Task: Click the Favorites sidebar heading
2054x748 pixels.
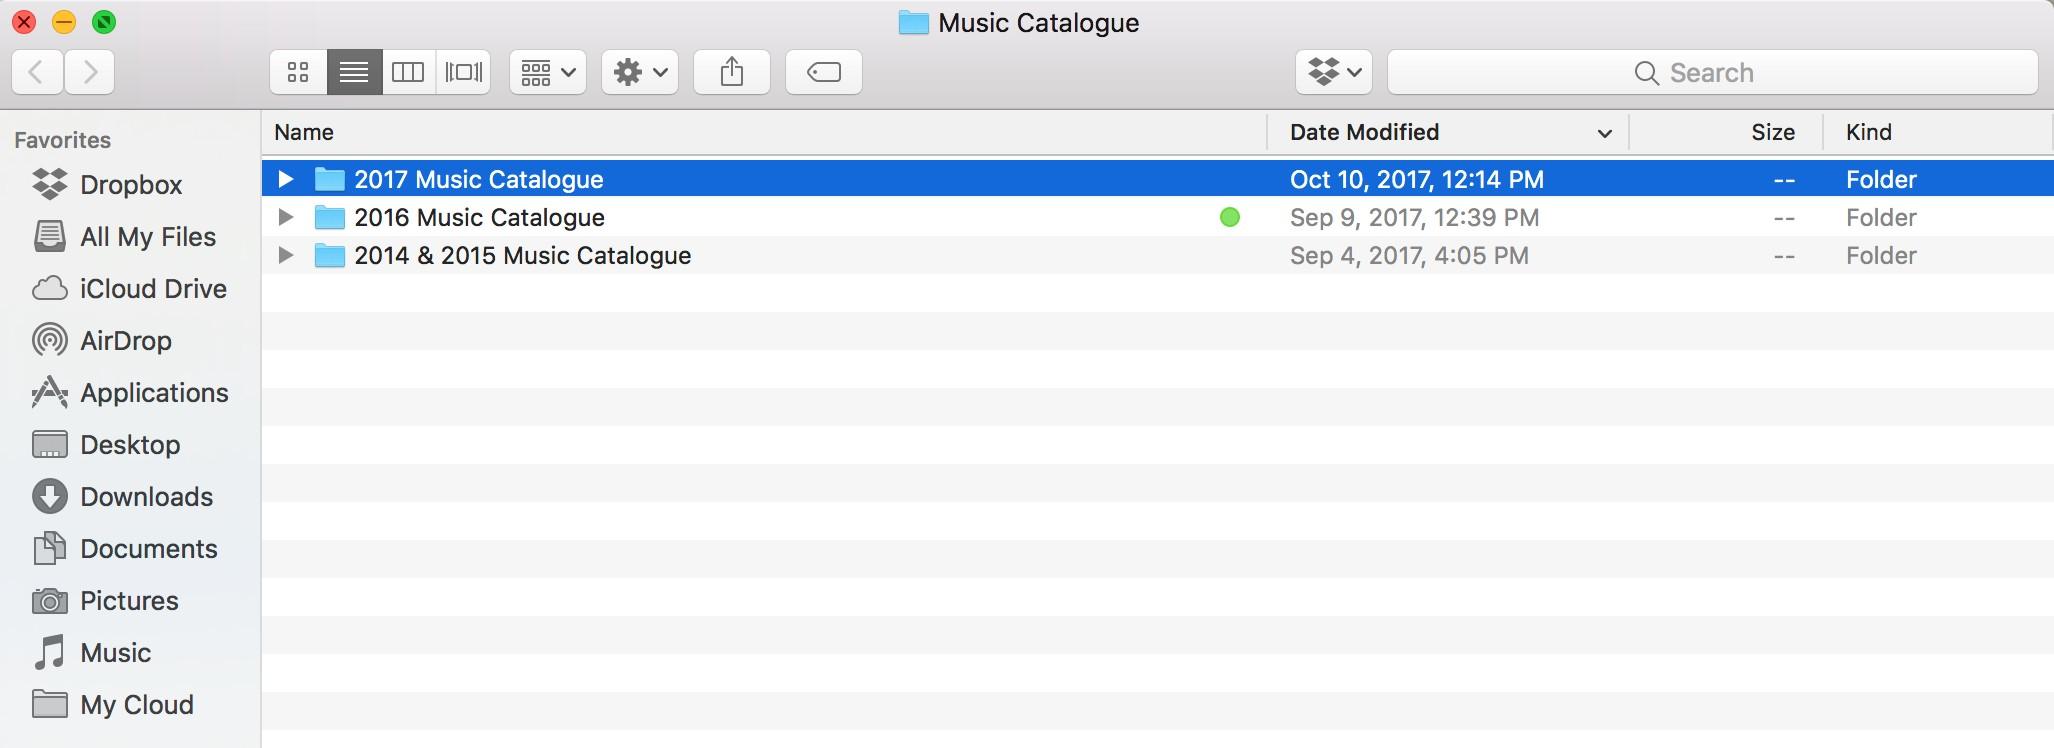Action: coord(62,140)
